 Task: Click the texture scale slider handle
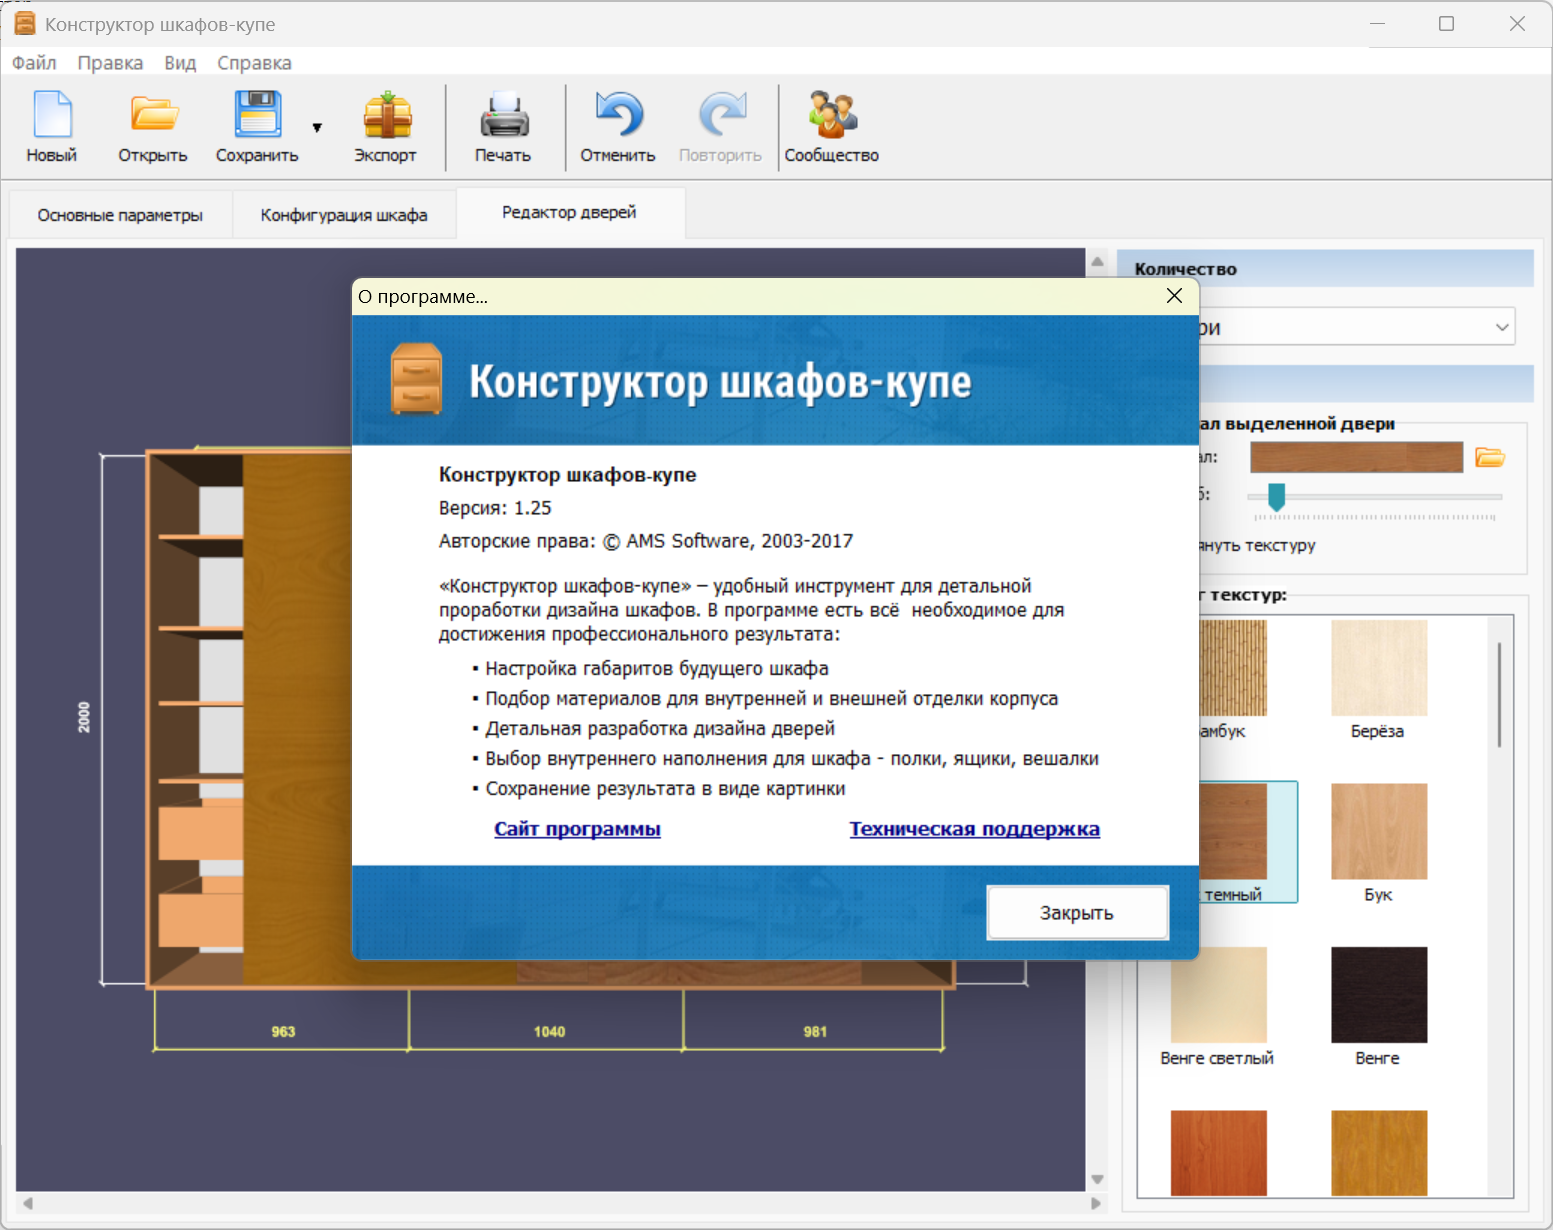pyautogui.click(x=1276, y=496)
